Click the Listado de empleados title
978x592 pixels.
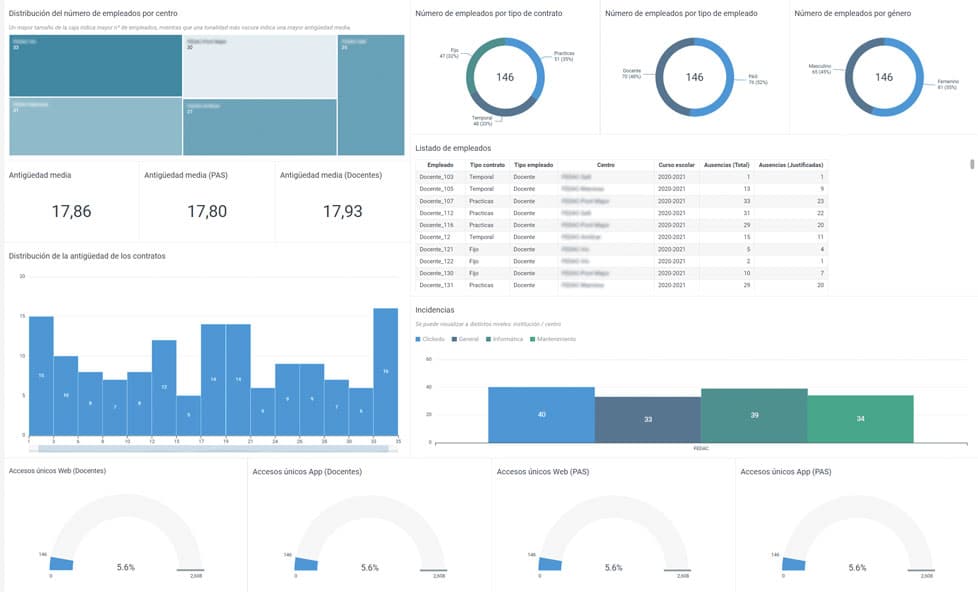[453, 148]
